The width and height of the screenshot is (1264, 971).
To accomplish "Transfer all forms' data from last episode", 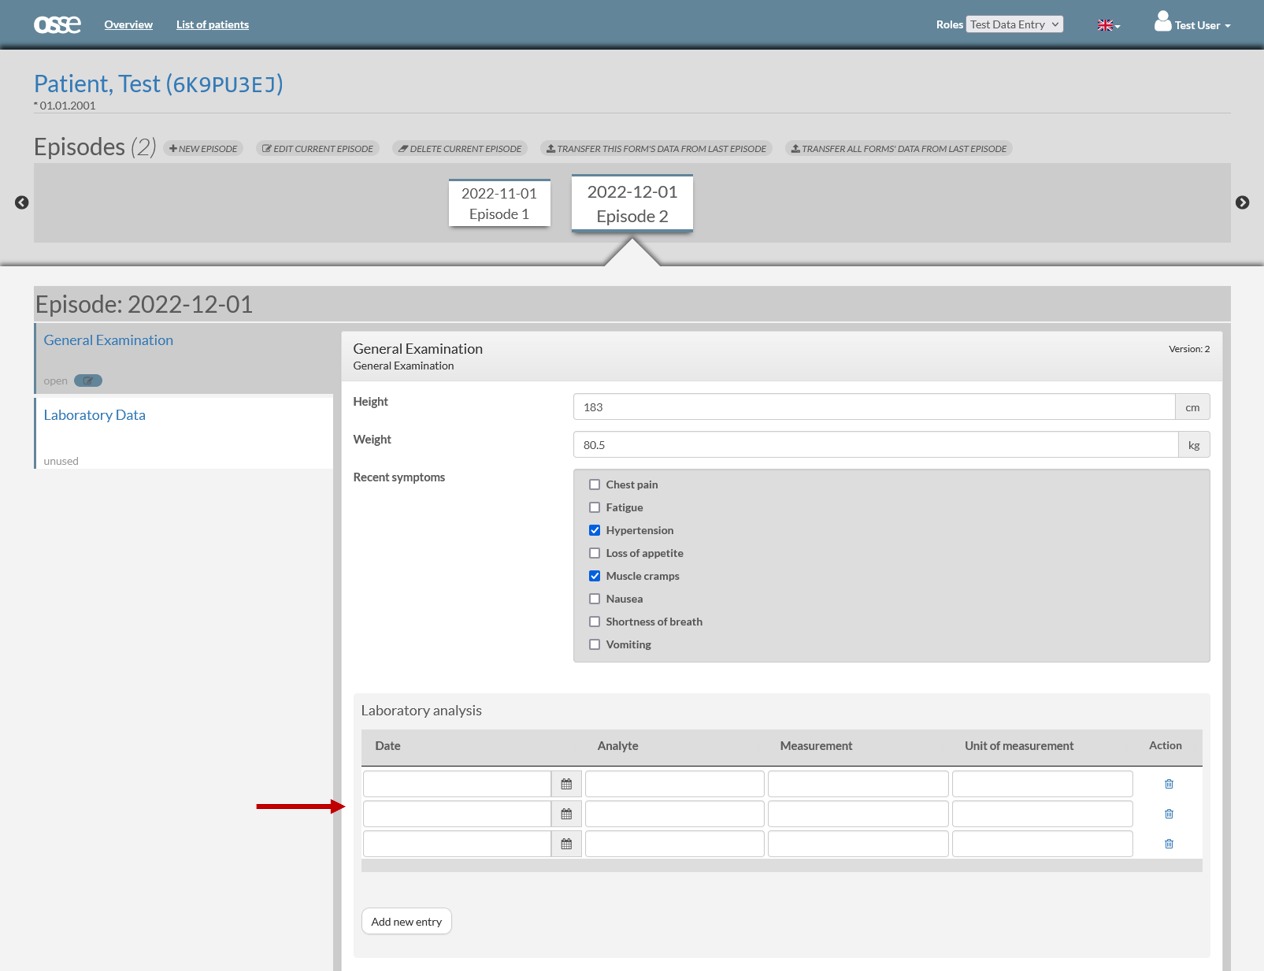I will tap(899, 148).
